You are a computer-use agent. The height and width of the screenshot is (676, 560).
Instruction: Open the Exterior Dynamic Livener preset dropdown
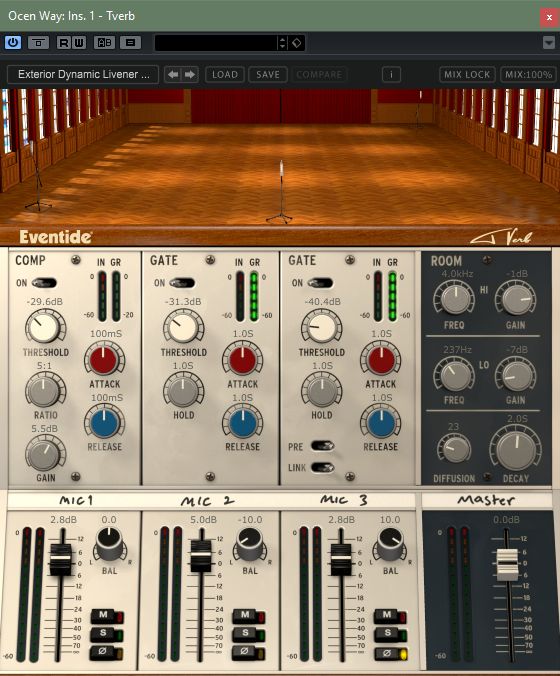click(83, 75)
